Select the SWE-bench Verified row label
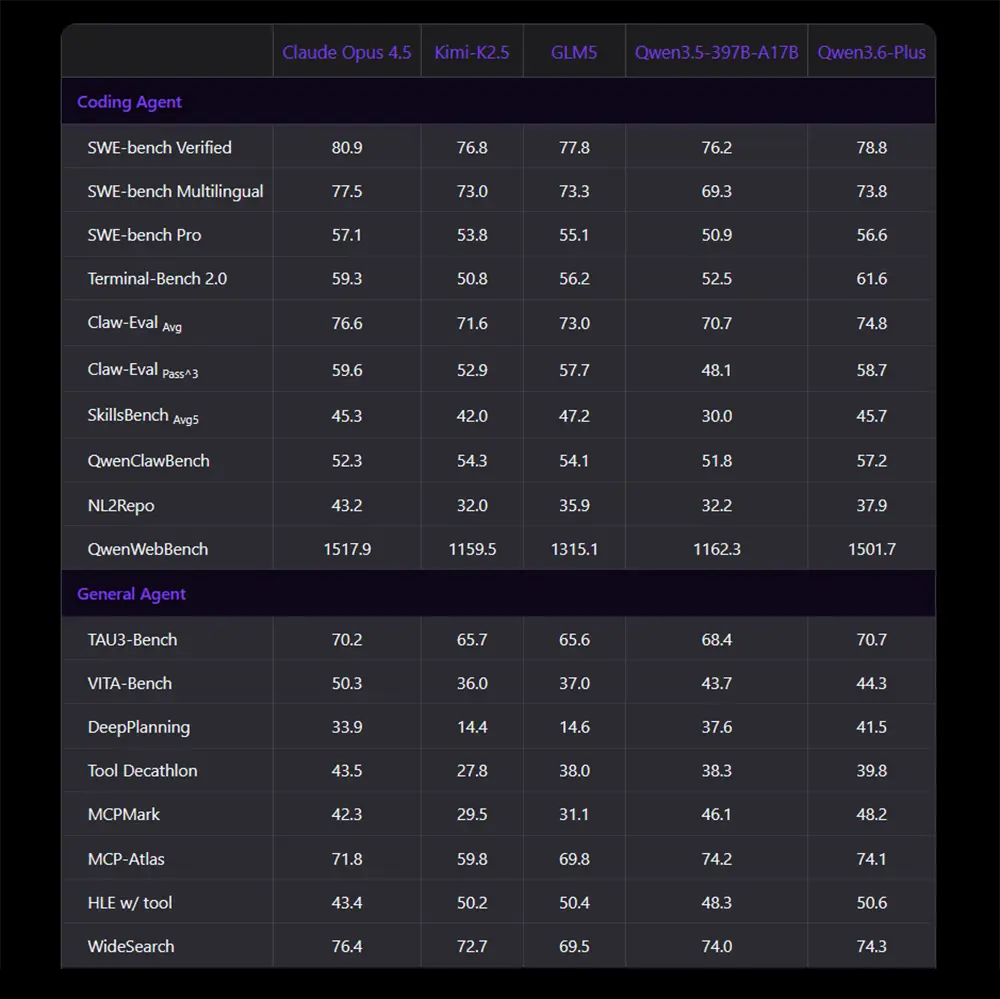1000x999 pixels. pos(159,147)
